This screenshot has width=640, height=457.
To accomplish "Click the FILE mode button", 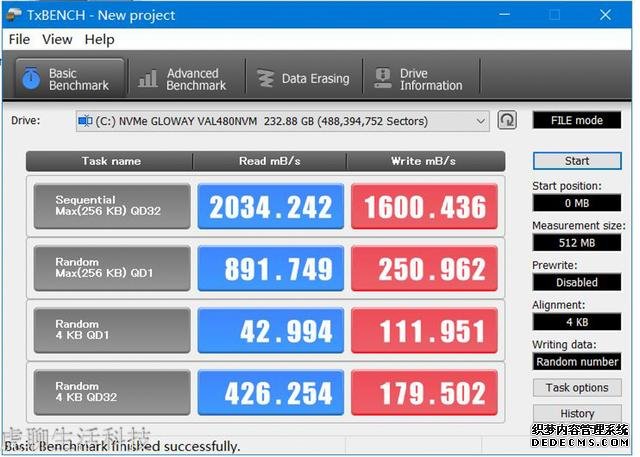I will pyautogui.click(x=577, y=120).
